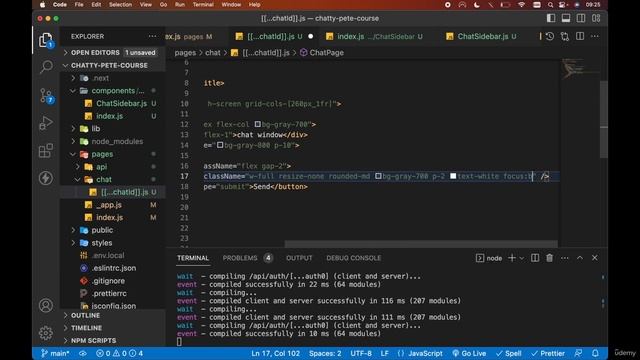Open the timeline history icon in editor toolbar
Viewport: 640px width, 360px height.
[x=550, y=36]
